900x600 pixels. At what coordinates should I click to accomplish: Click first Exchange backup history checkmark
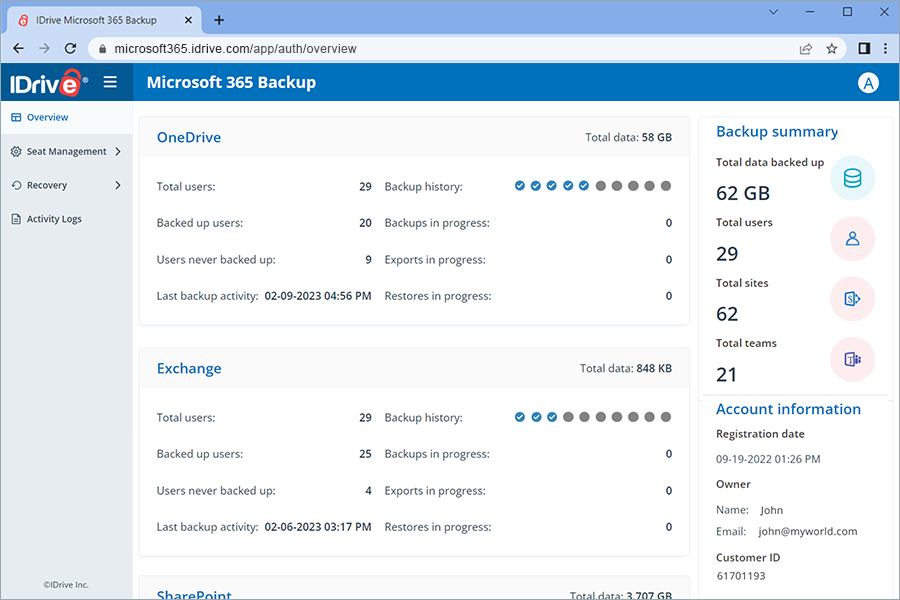click(519, 417)
